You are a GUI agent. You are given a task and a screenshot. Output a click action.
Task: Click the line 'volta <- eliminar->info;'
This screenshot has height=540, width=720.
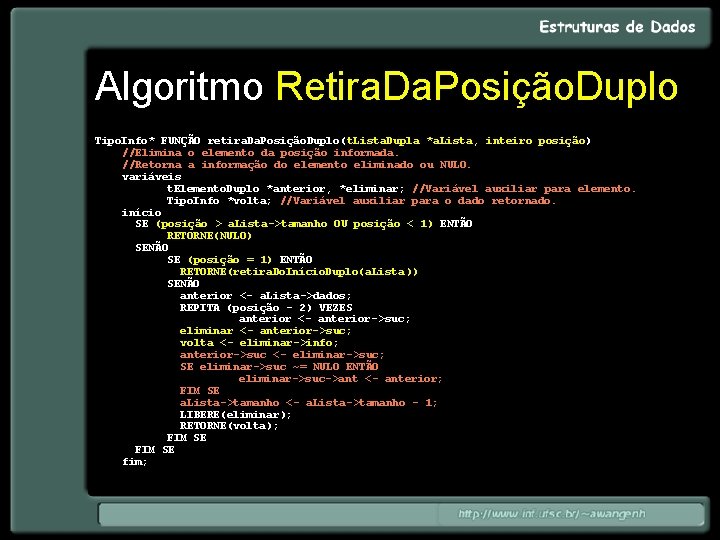pos(259,343)
